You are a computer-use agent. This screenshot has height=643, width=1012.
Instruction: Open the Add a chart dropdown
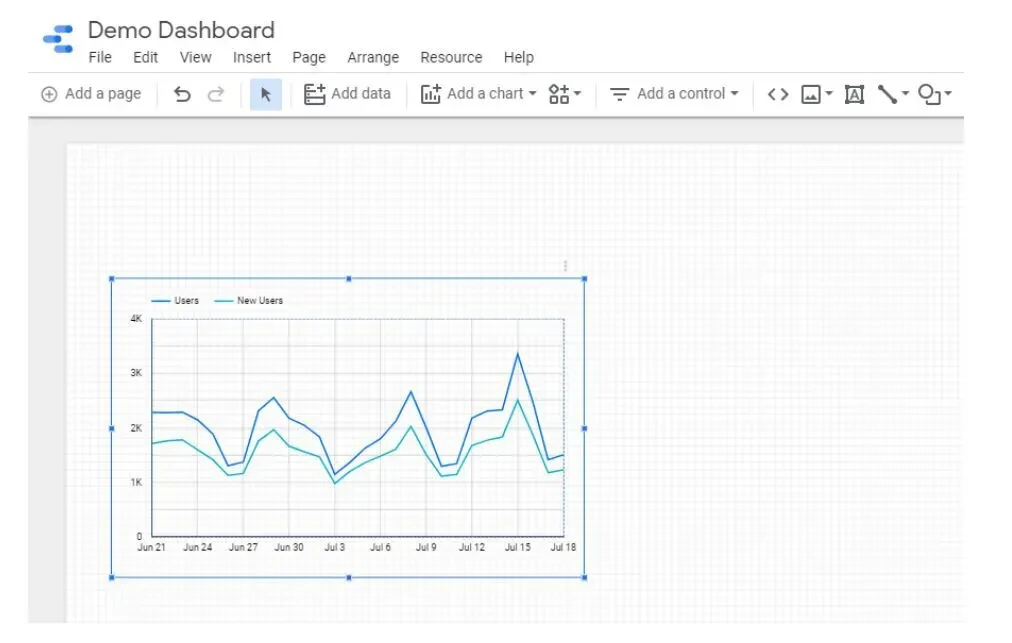[x=480, y=93]
